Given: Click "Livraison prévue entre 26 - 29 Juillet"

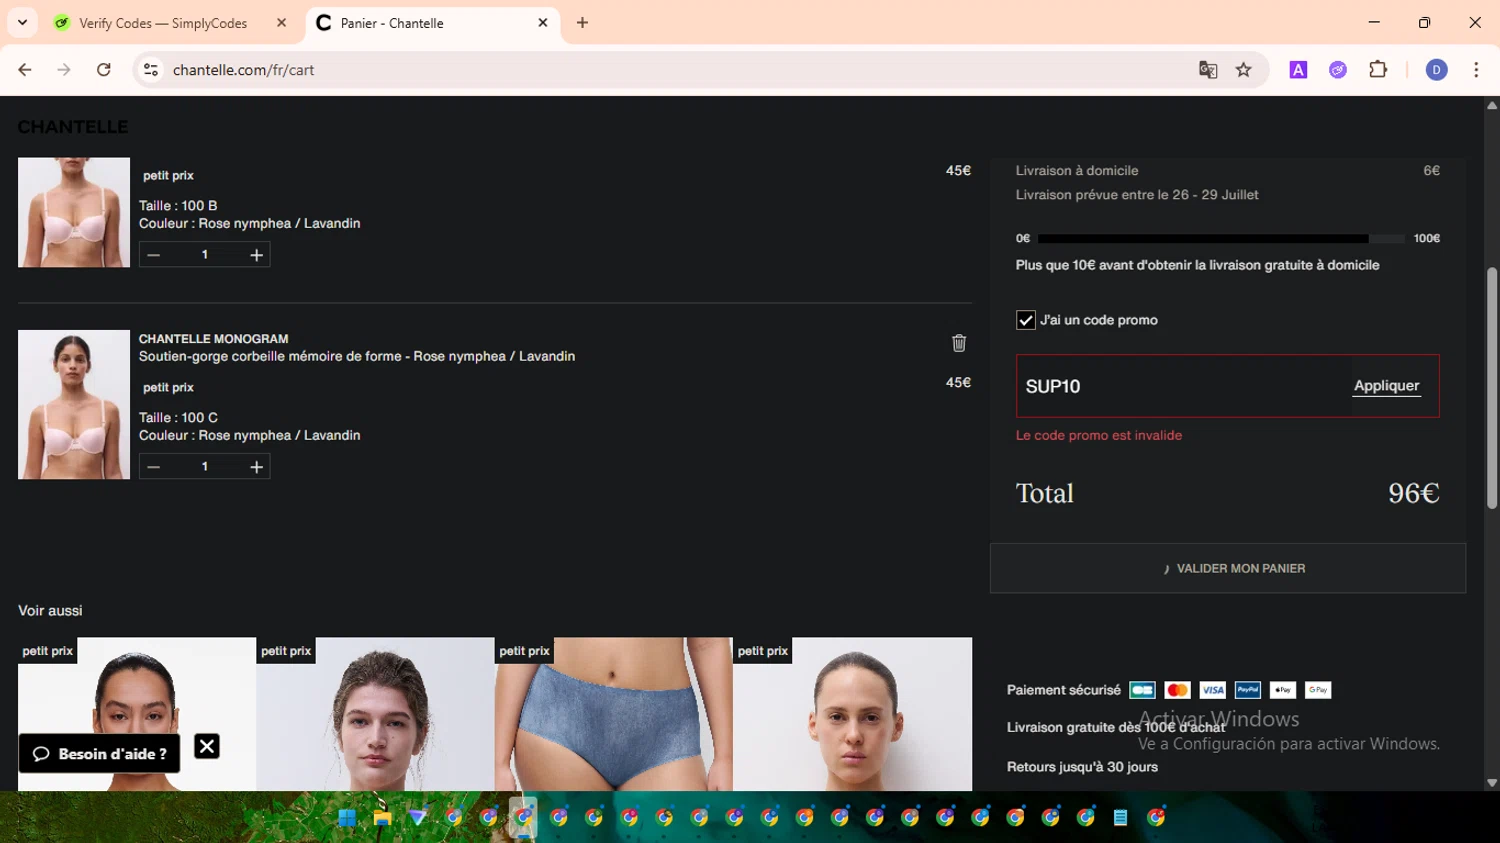Looking at the screenshot, I should (x=1137, y=195).
